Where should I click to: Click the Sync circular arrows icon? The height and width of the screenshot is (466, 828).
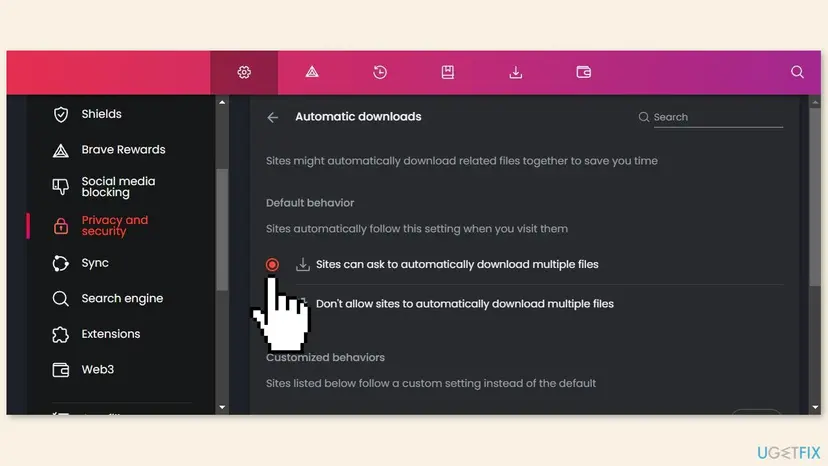tap(61, 263)
